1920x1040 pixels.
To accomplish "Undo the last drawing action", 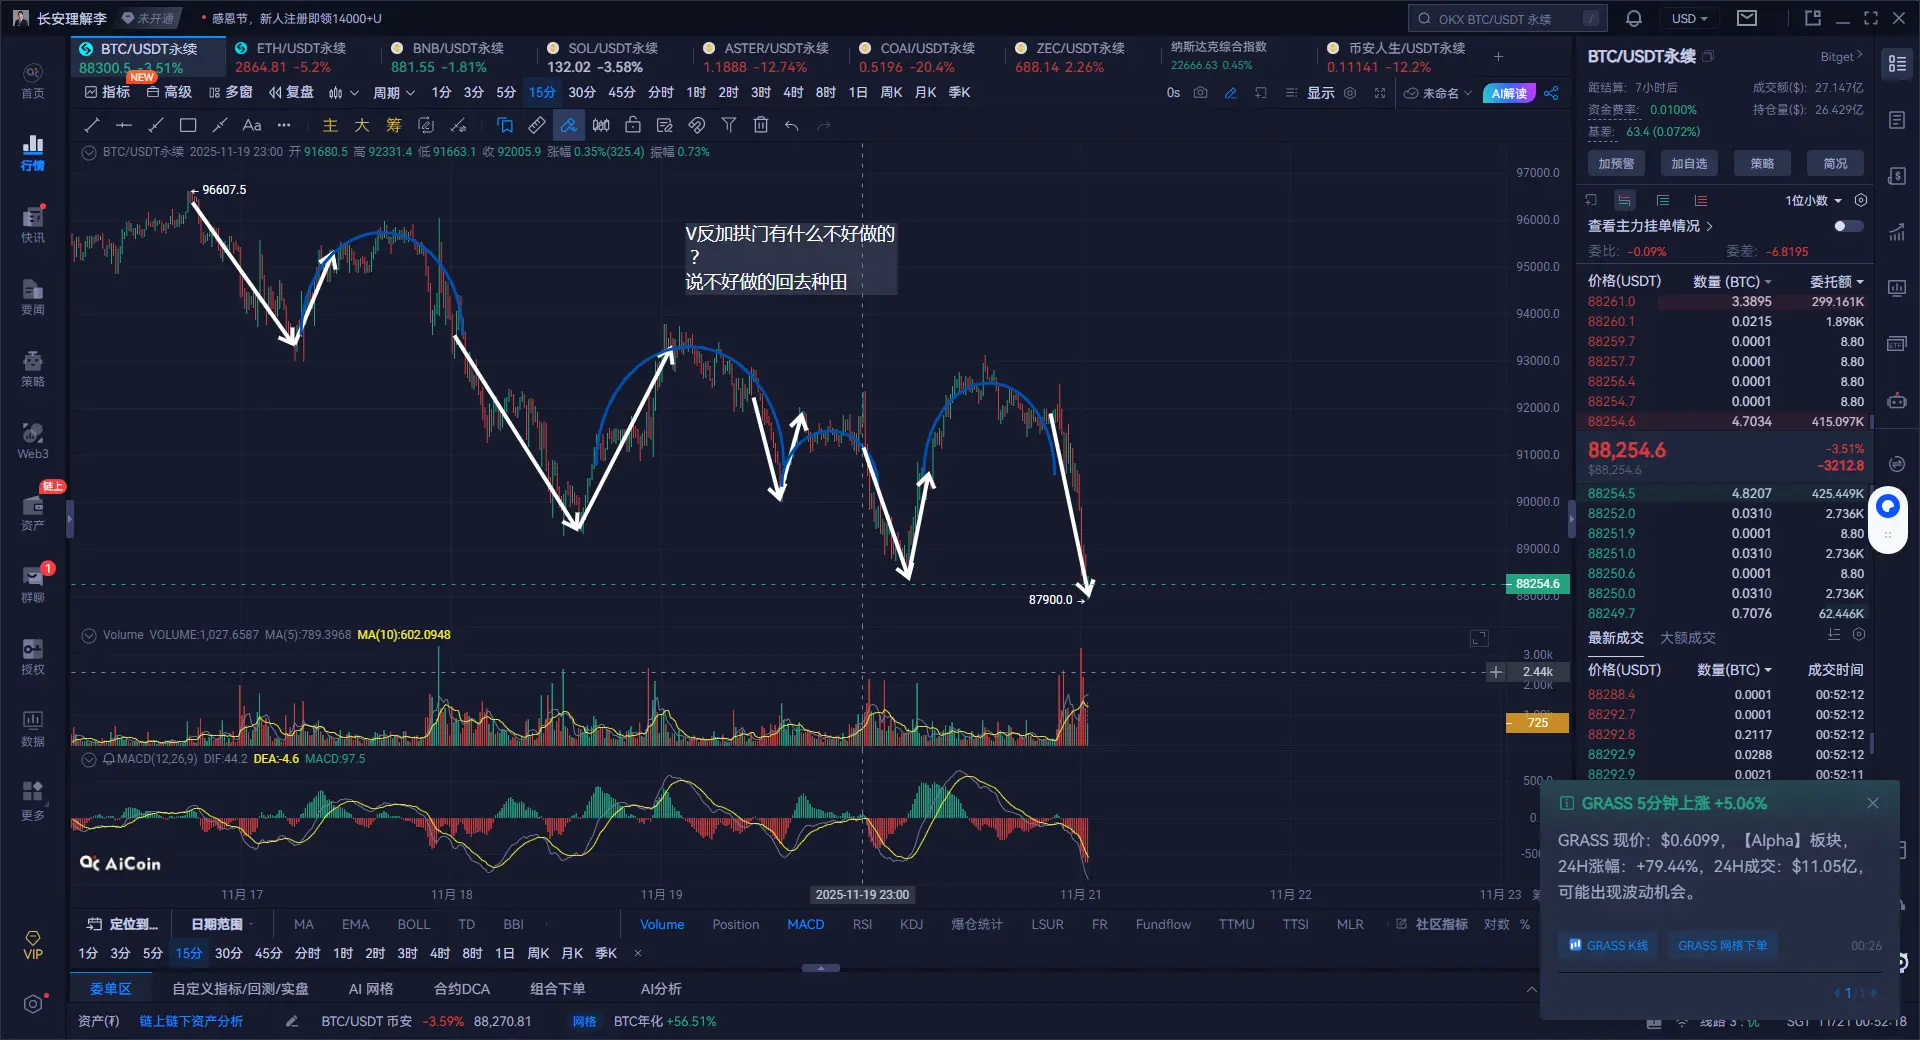I will point(792,125).
